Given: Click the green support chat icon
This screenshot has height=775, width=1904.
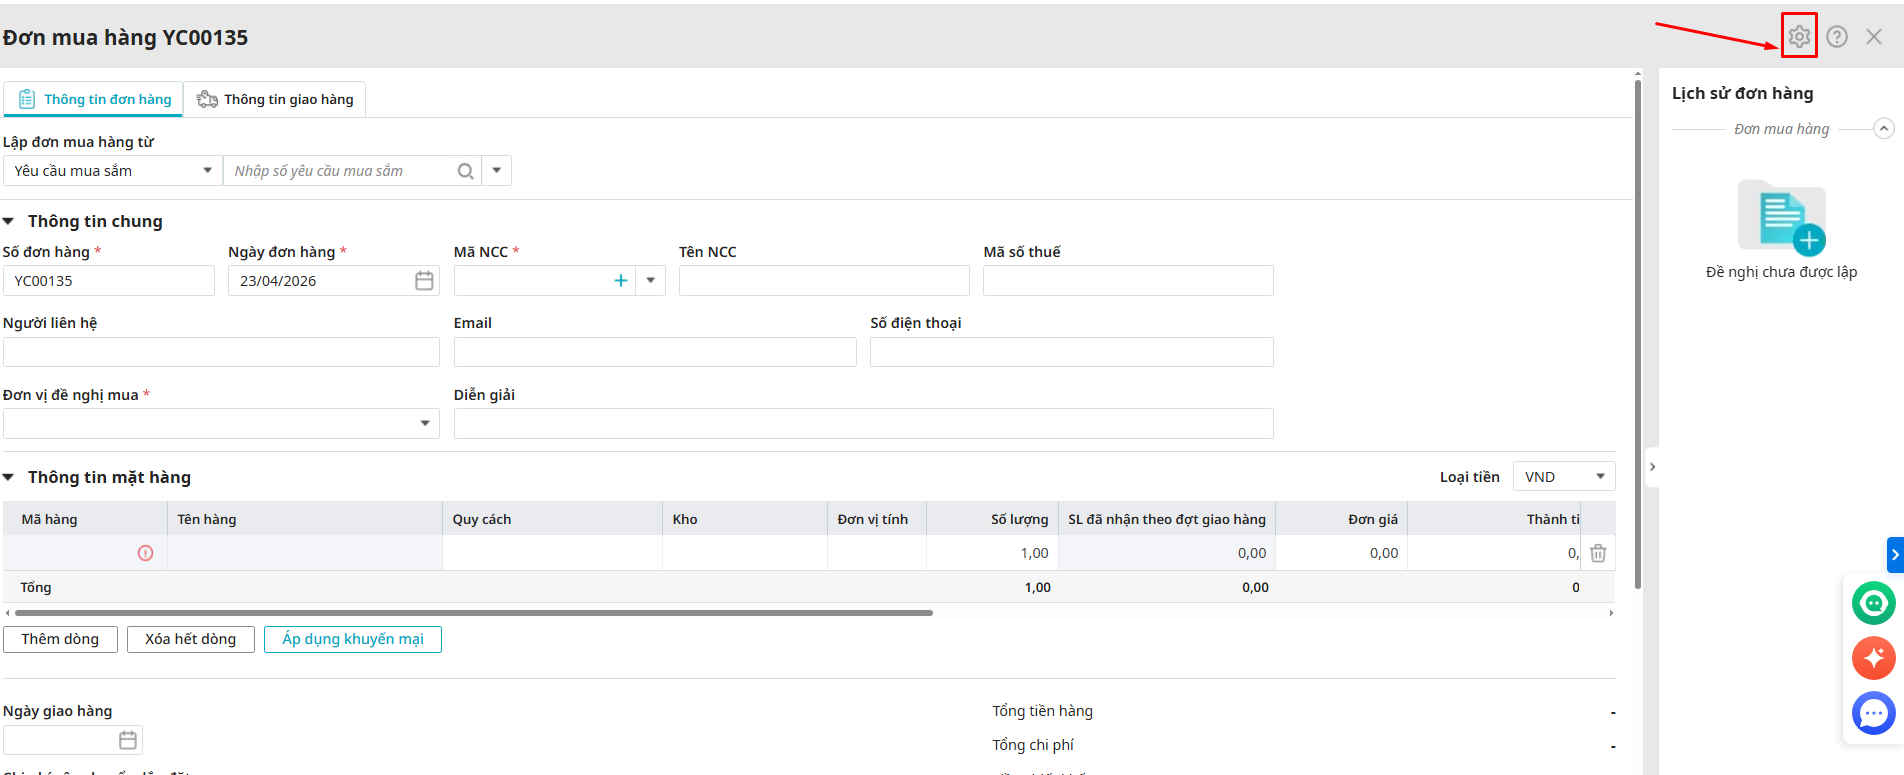Looking at the screenshot, I should (1873, 603).
